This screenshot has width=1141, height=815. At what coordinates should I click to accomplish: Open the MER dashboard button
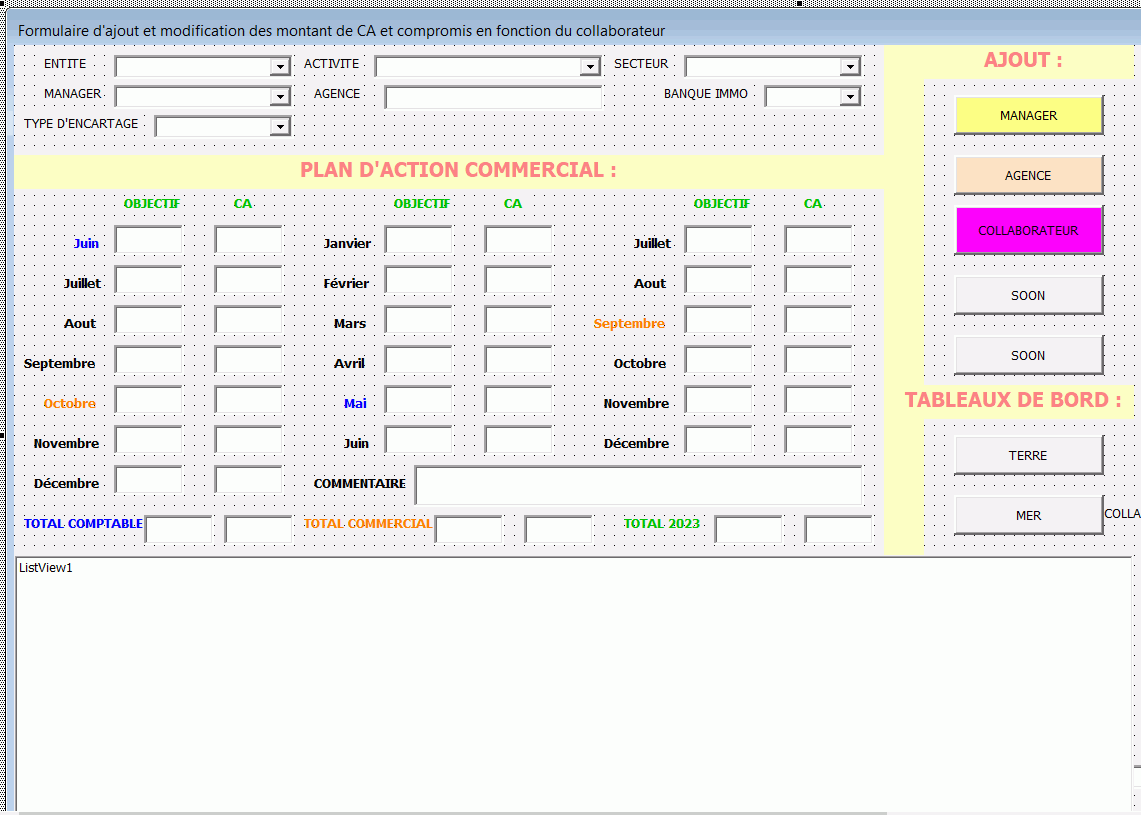pyautogui.click(x=1028, y=515)
